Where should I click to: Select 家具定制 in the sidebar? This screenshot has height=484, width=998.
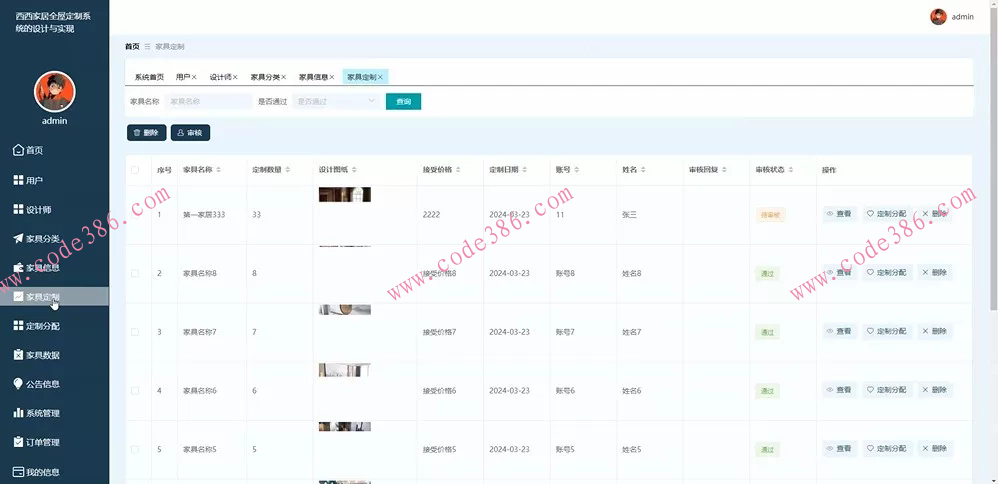54,297
